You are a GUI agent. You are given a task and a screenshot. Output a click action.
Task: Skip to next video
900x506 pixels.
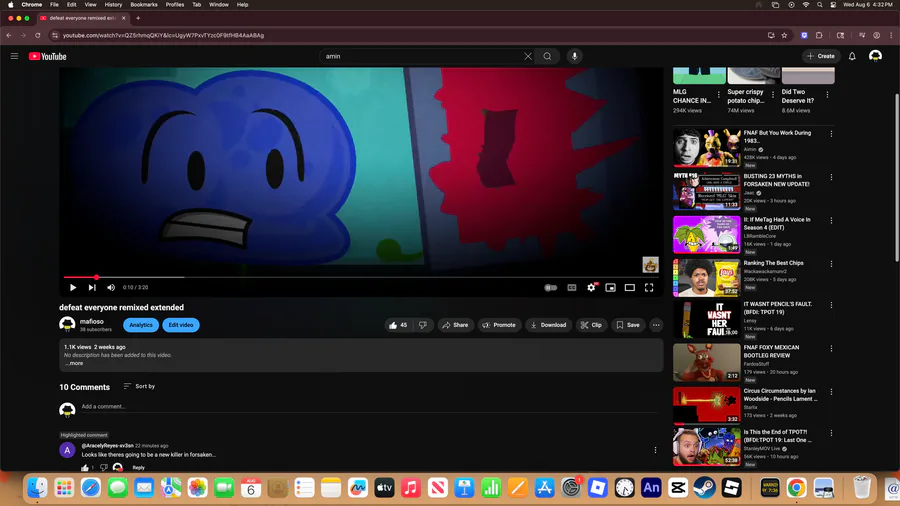(x=92, y=287)
